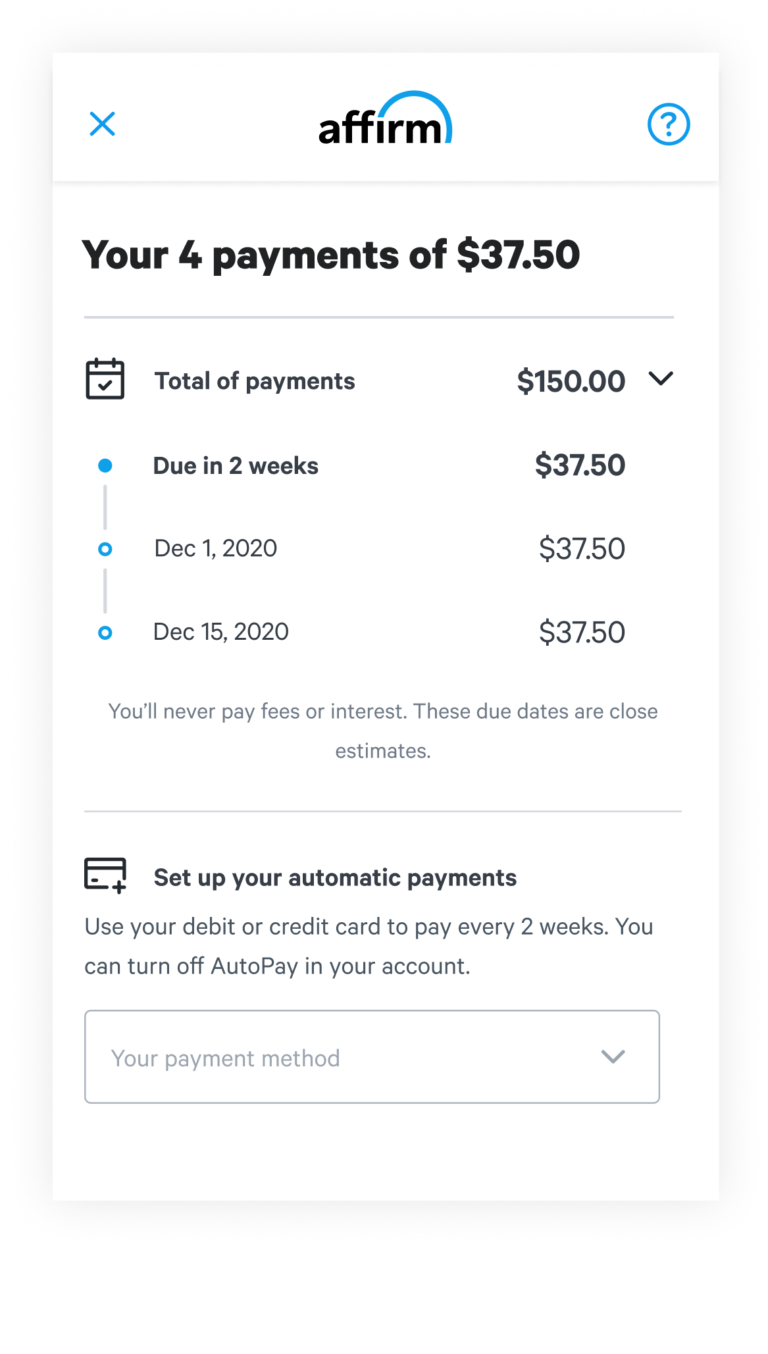This screenshot has width=768, height=1354.
Task: Click the arrow inside the payment method field
Action: coord(613,1057)
